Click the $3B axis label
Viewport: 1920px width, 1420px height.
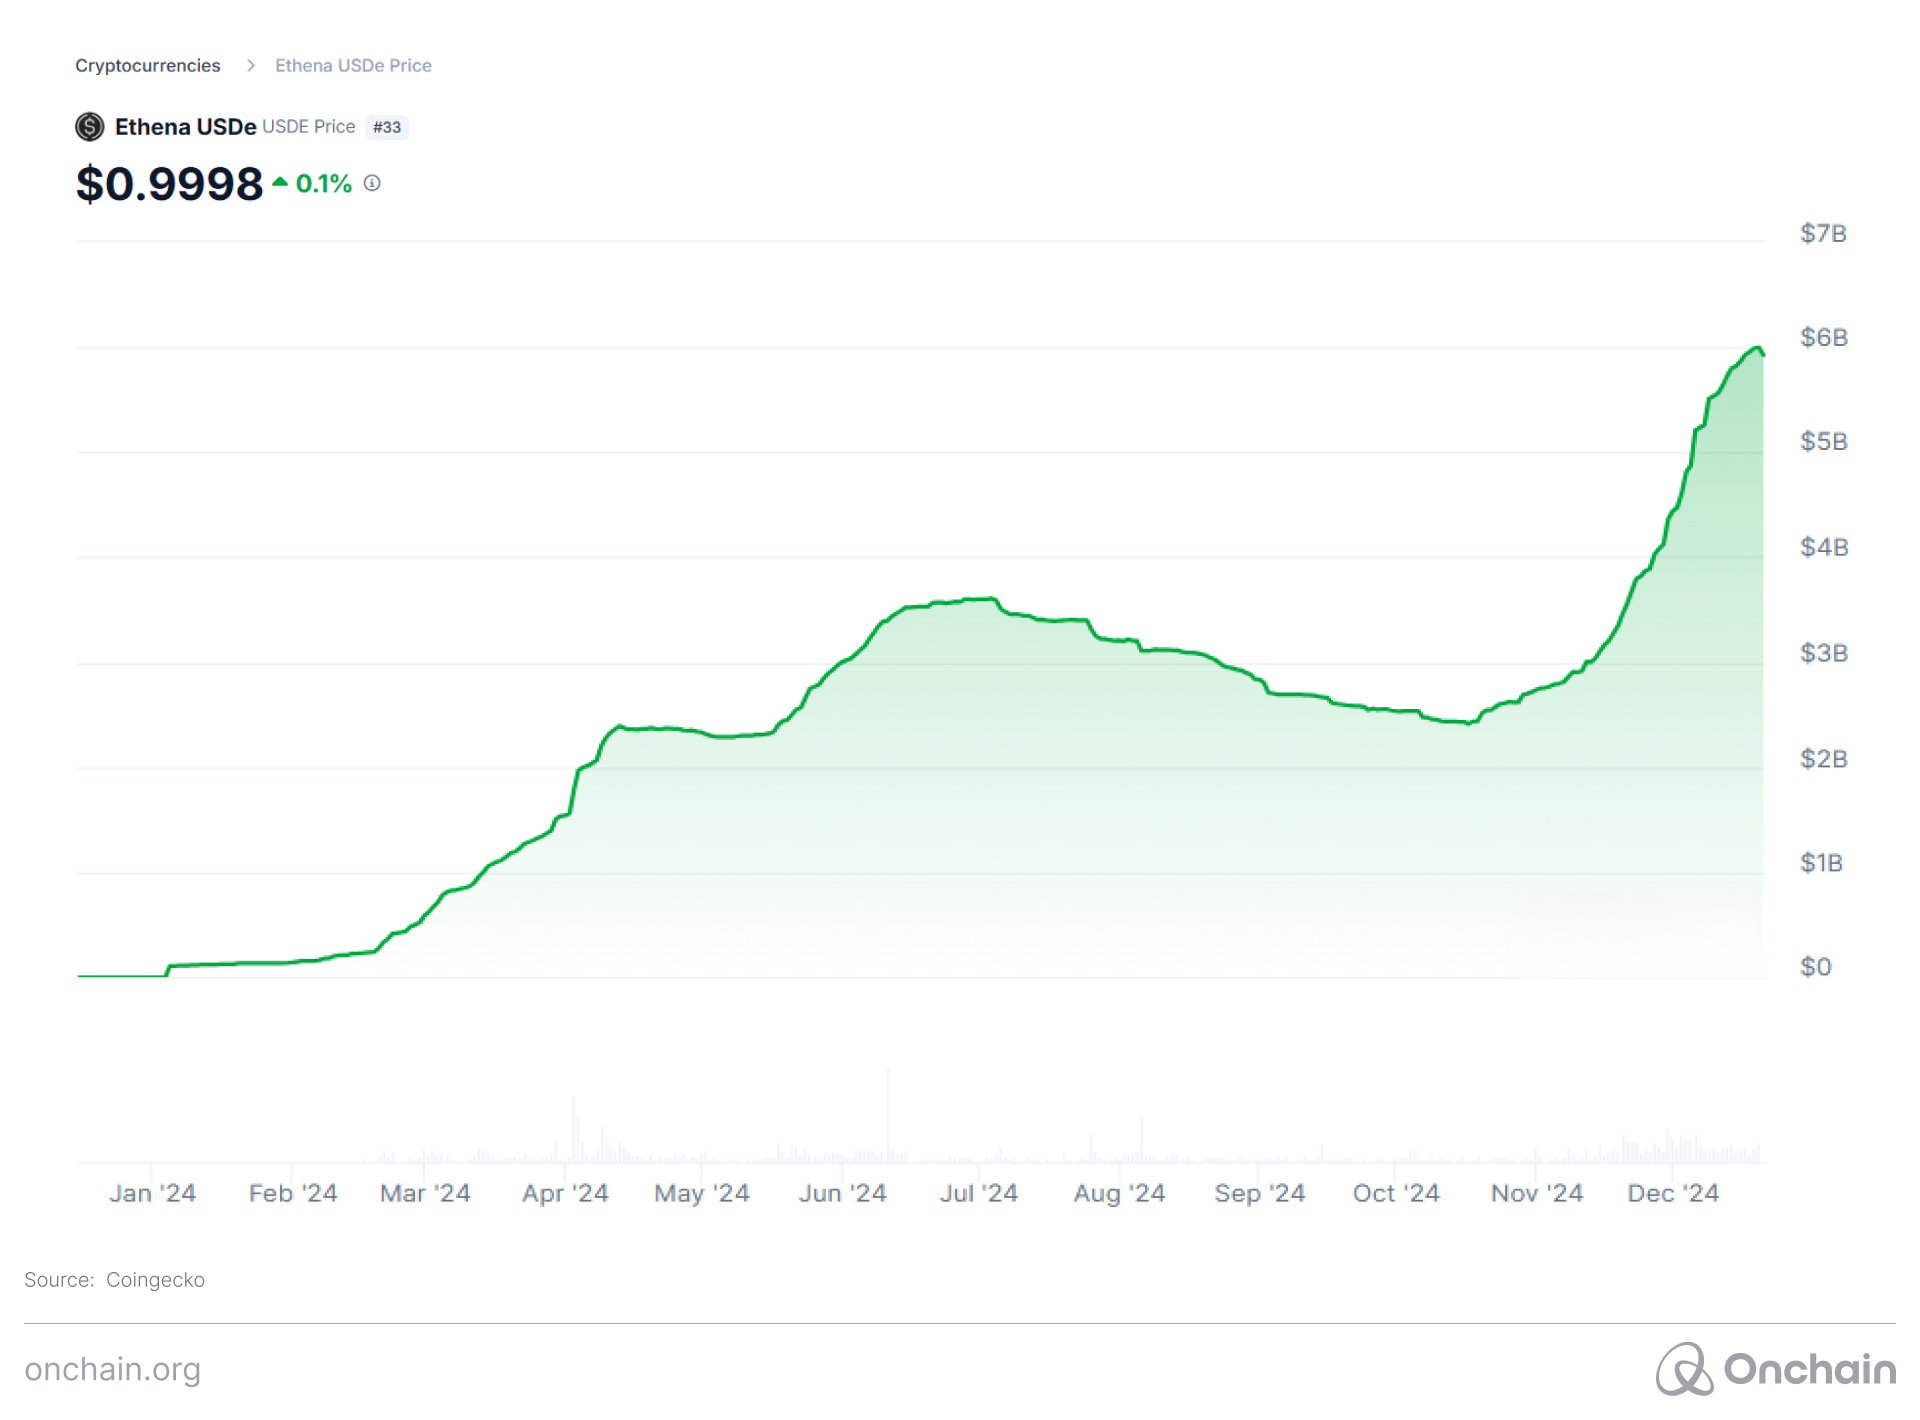point(1823,653)
